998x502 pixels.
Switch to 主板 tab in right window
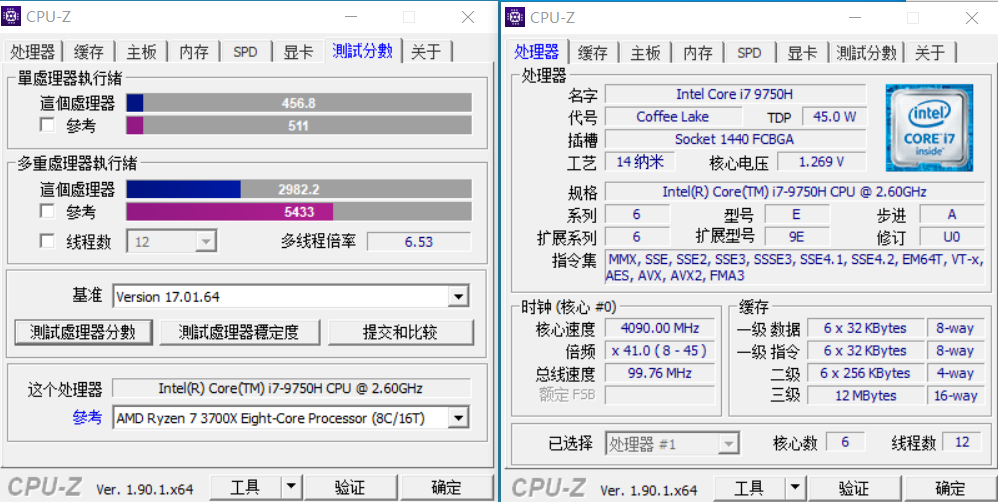pos(645,52)
